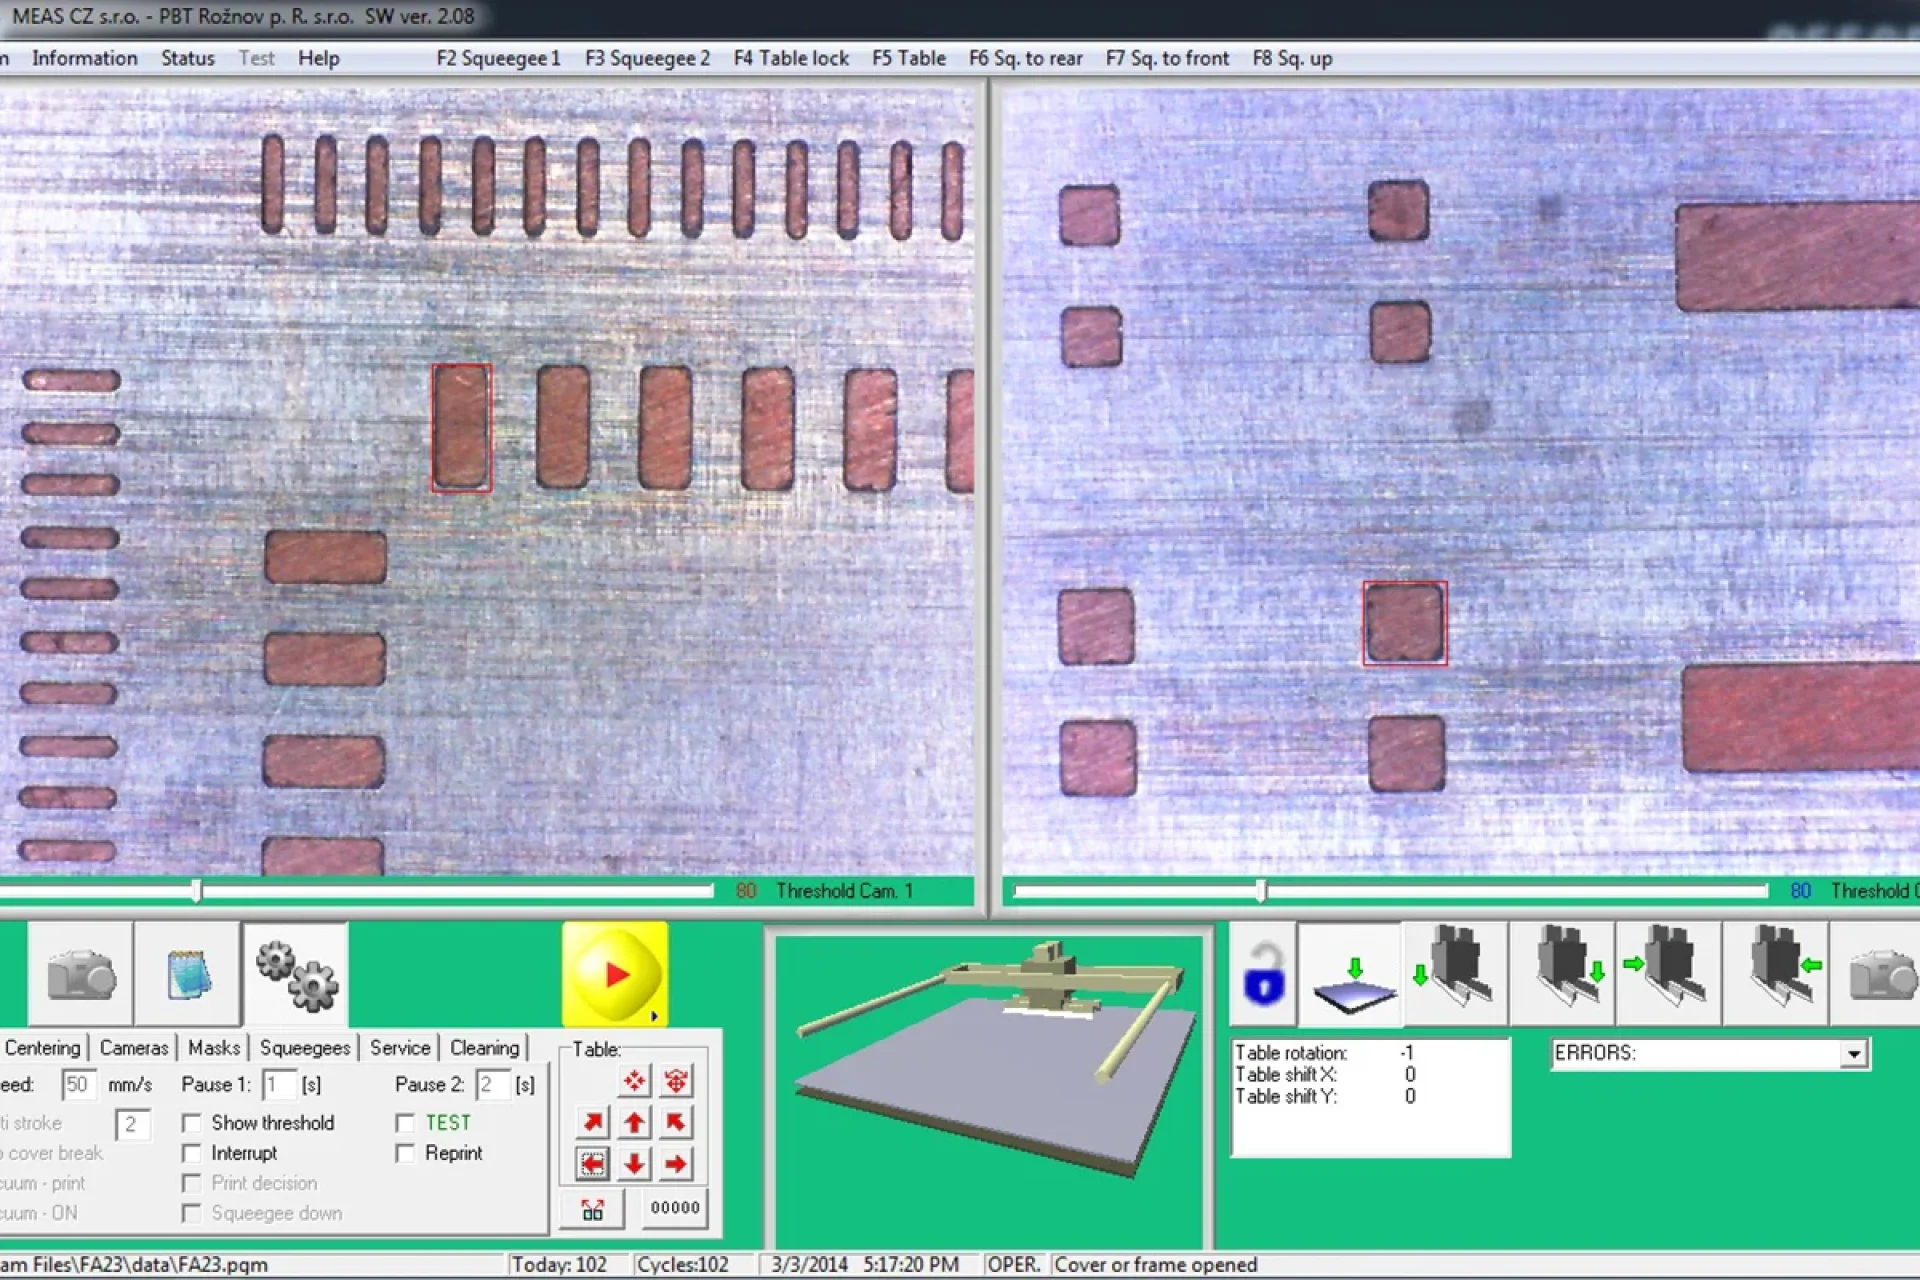Open the Cleaning tab

485,1048
